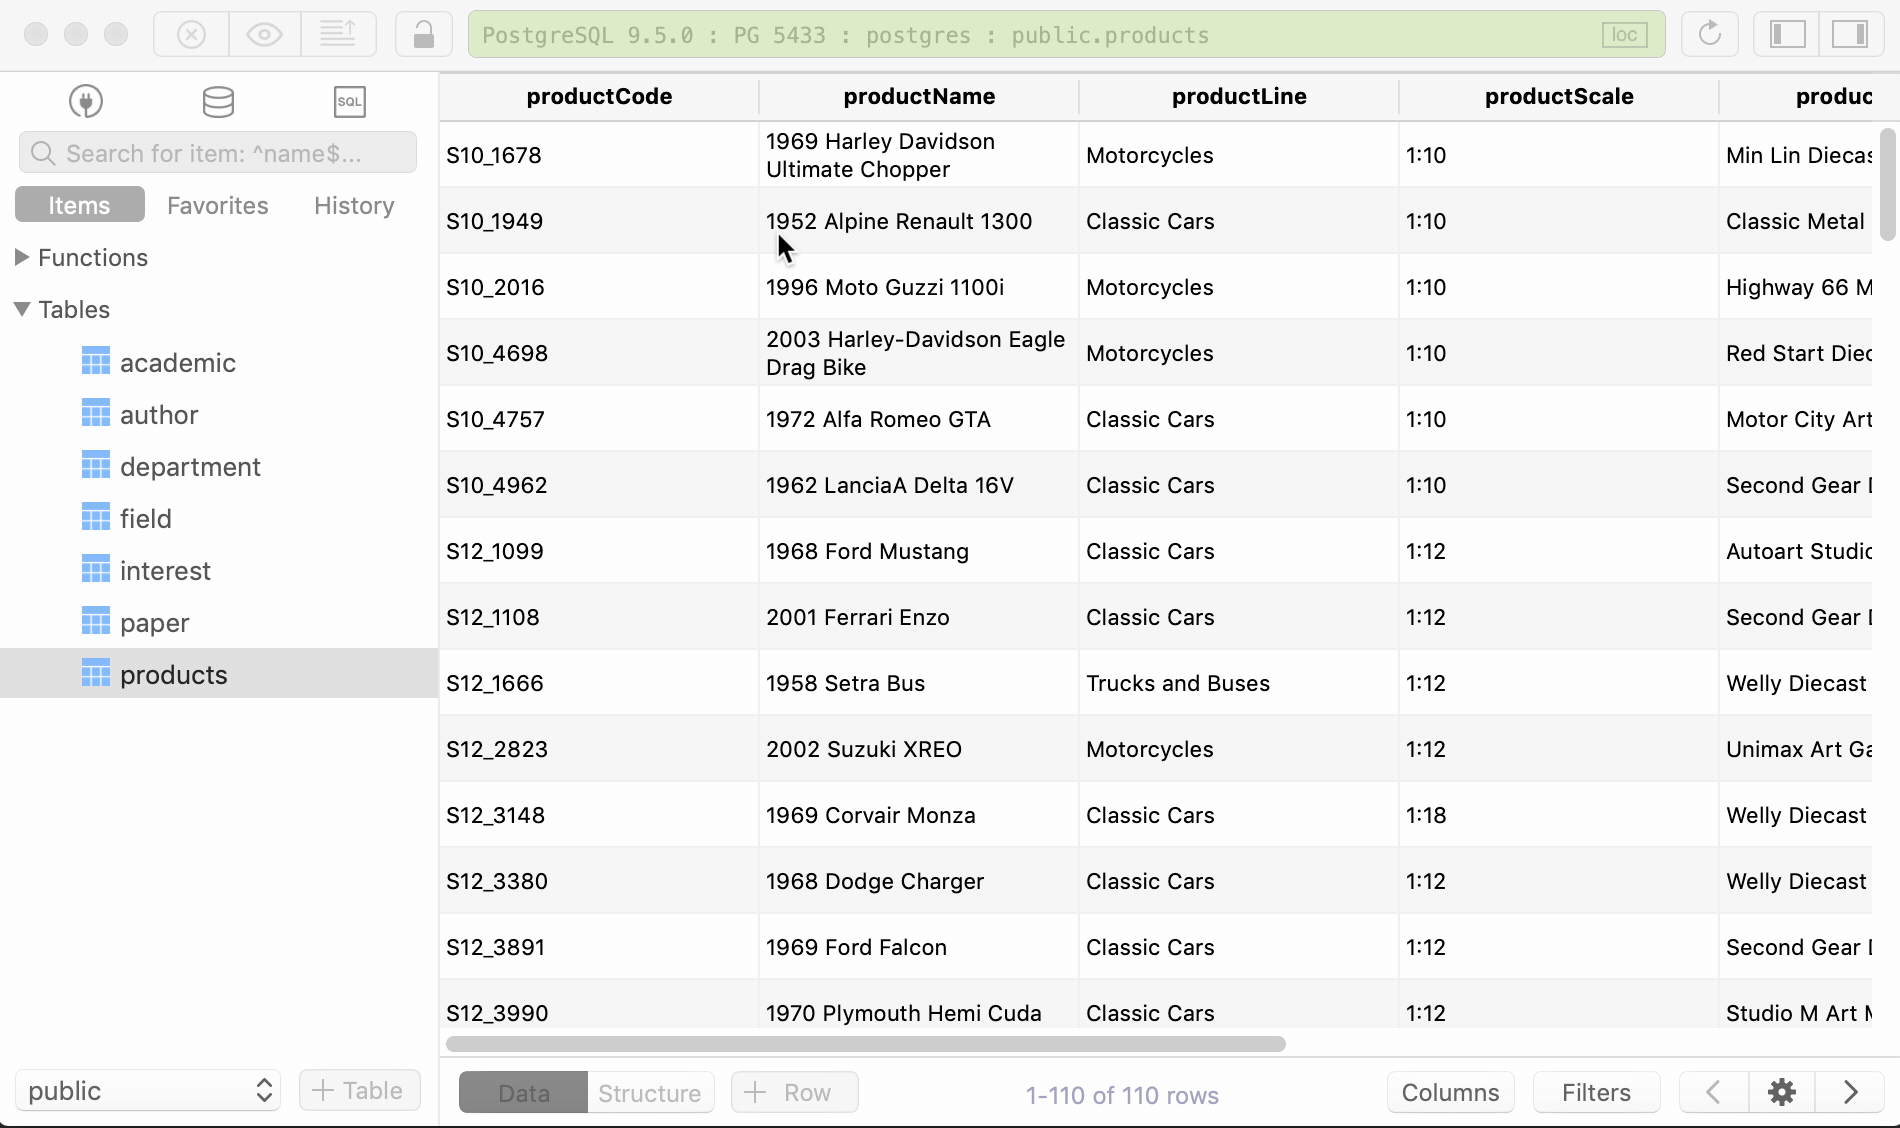Click the search for item field
The width and height of the screenshot is (1900, 1128).
[218, 153]
